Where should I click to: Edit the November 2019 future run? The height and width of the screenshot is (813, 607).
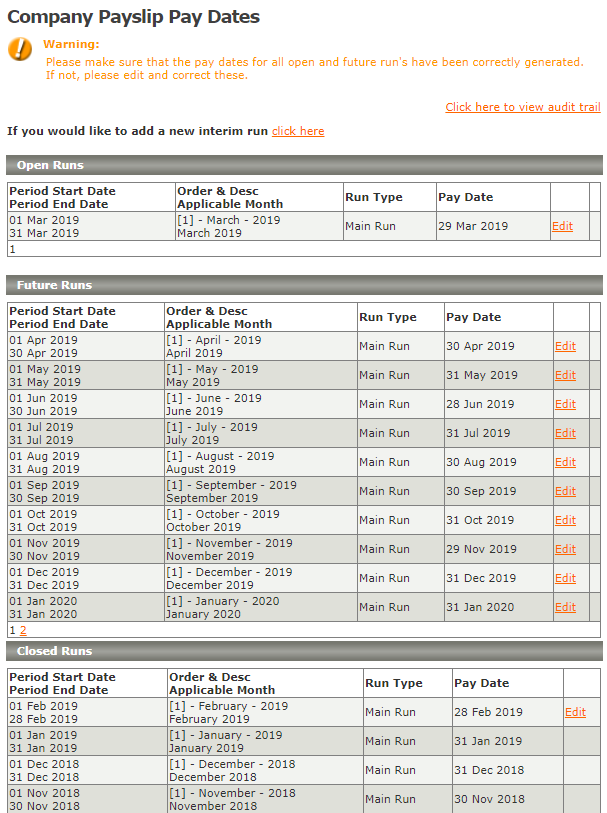(x=565, y=550)
